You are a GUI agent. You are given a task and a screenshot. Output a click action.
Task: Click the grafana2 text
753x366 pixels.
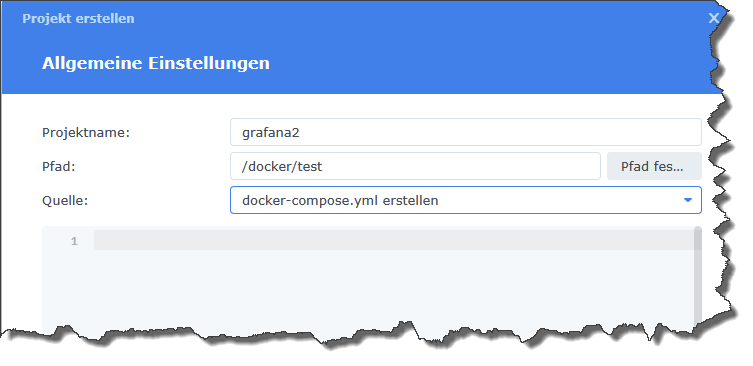coord(271,133)
